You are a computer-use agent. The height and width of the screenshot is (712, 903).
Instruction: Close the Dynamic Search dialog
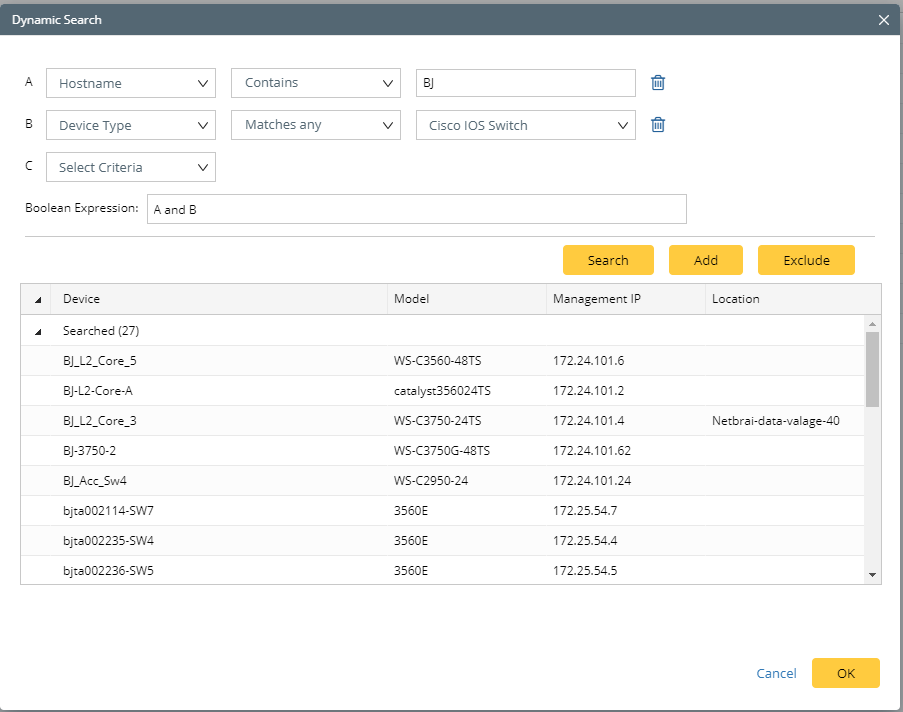pyautogui.click(x=883, y=19)
